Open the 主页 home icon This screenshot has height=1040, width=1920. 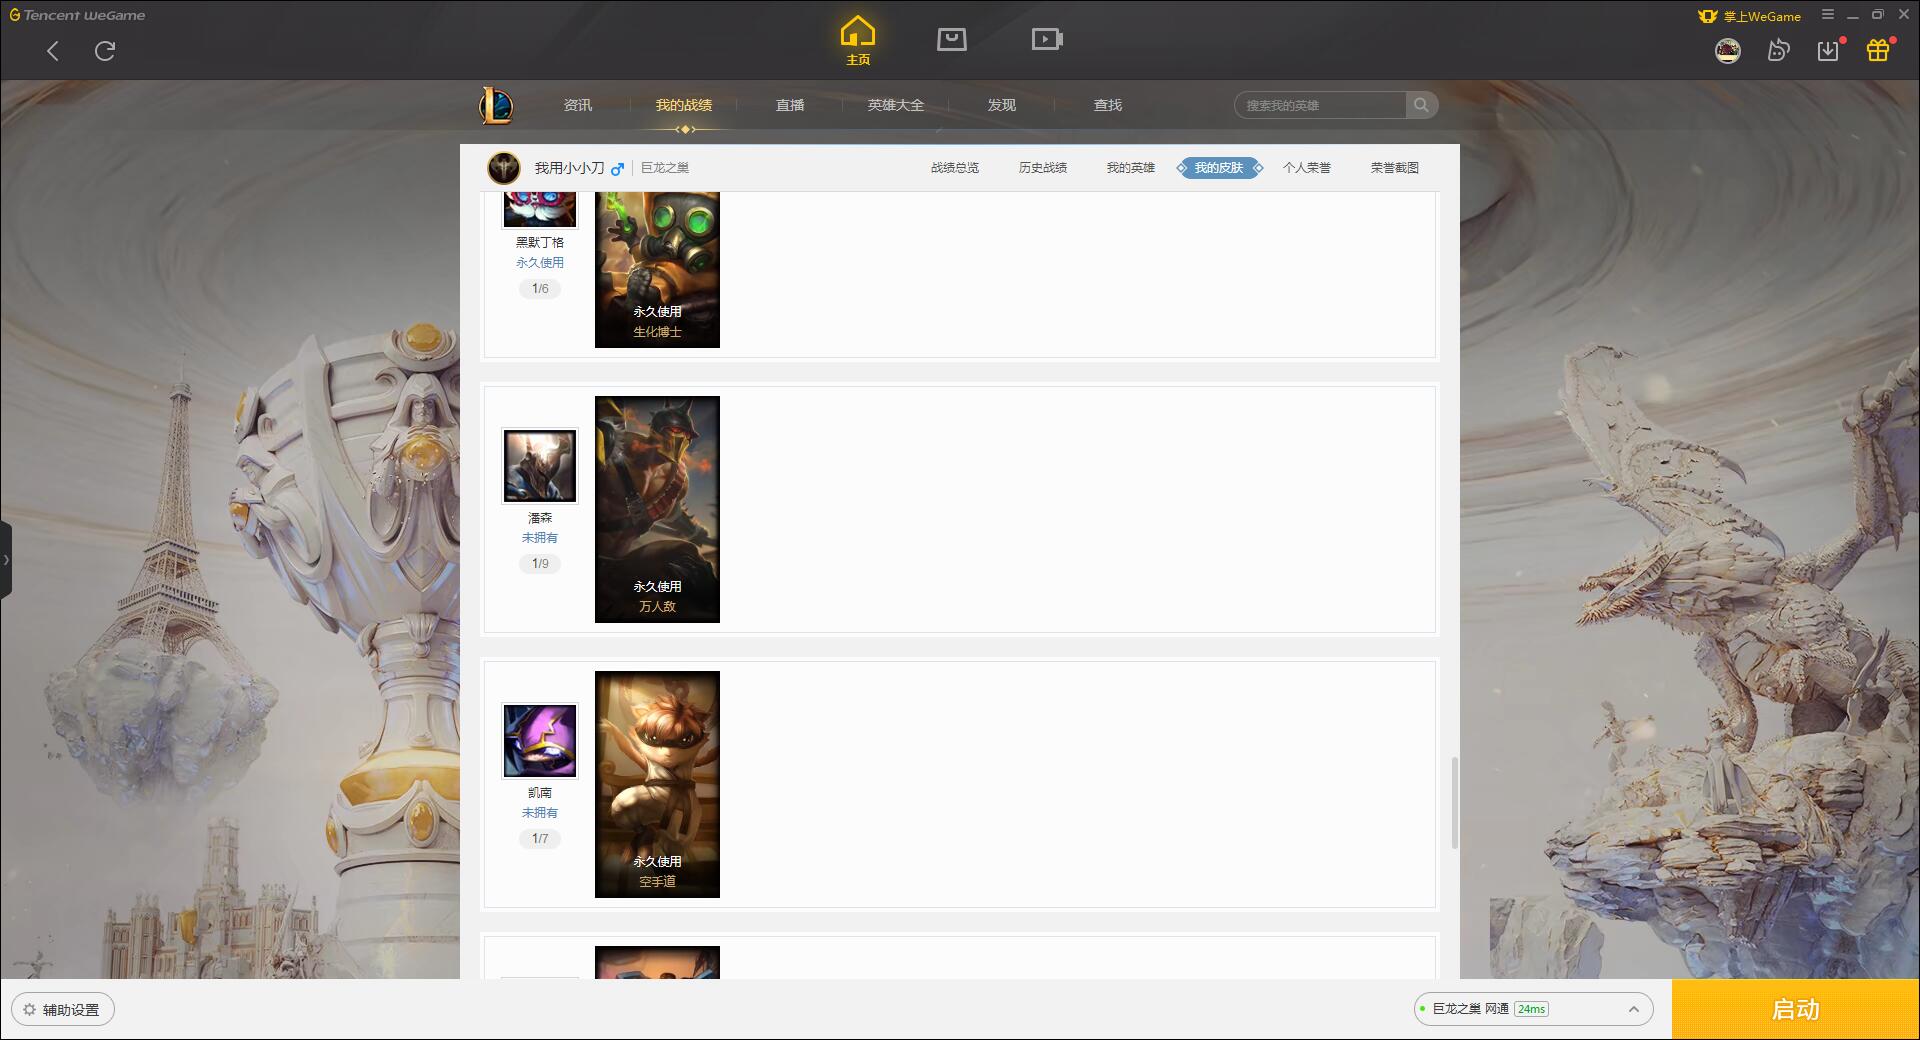(858, 41)
